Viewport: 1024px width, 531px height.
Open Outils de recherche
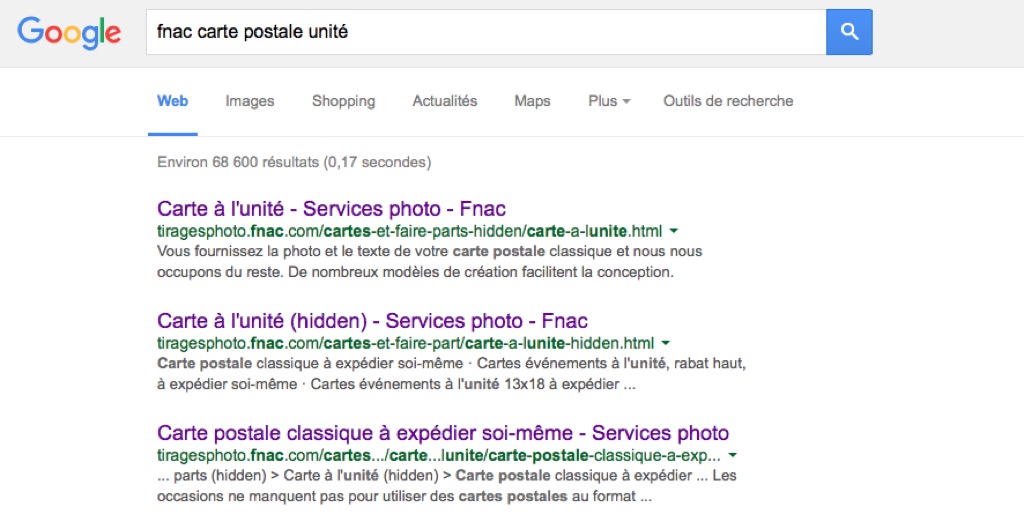tap(728, 101)
